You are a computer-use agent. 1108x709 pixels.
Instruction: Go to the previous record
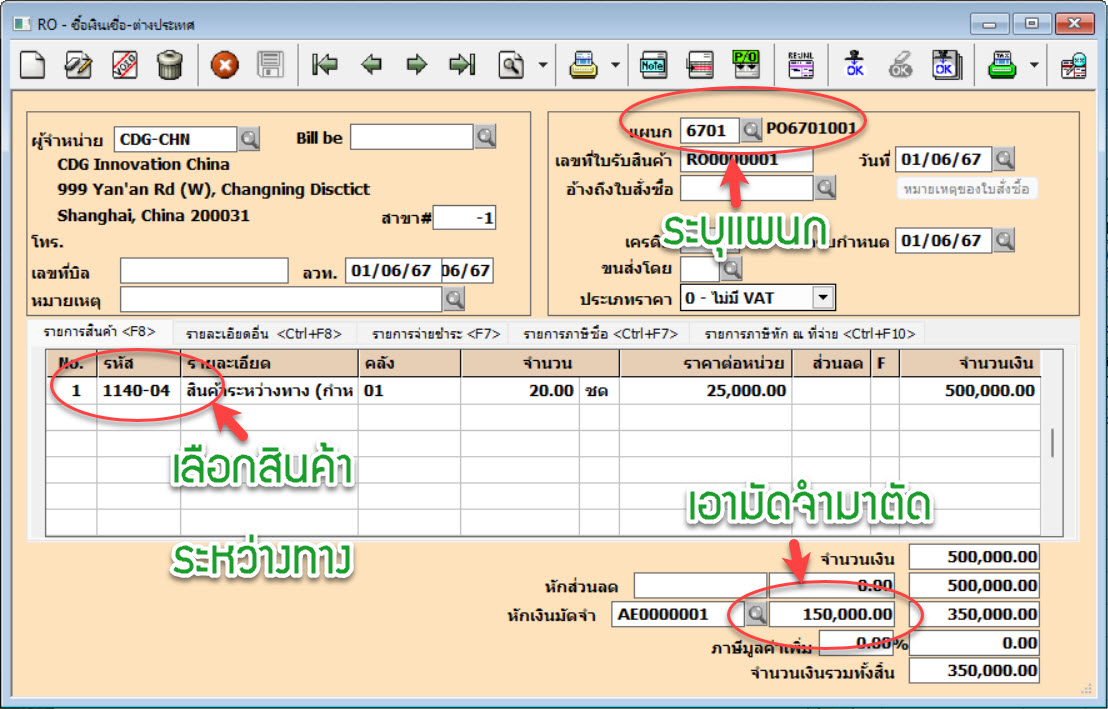(x=371, y=65)
